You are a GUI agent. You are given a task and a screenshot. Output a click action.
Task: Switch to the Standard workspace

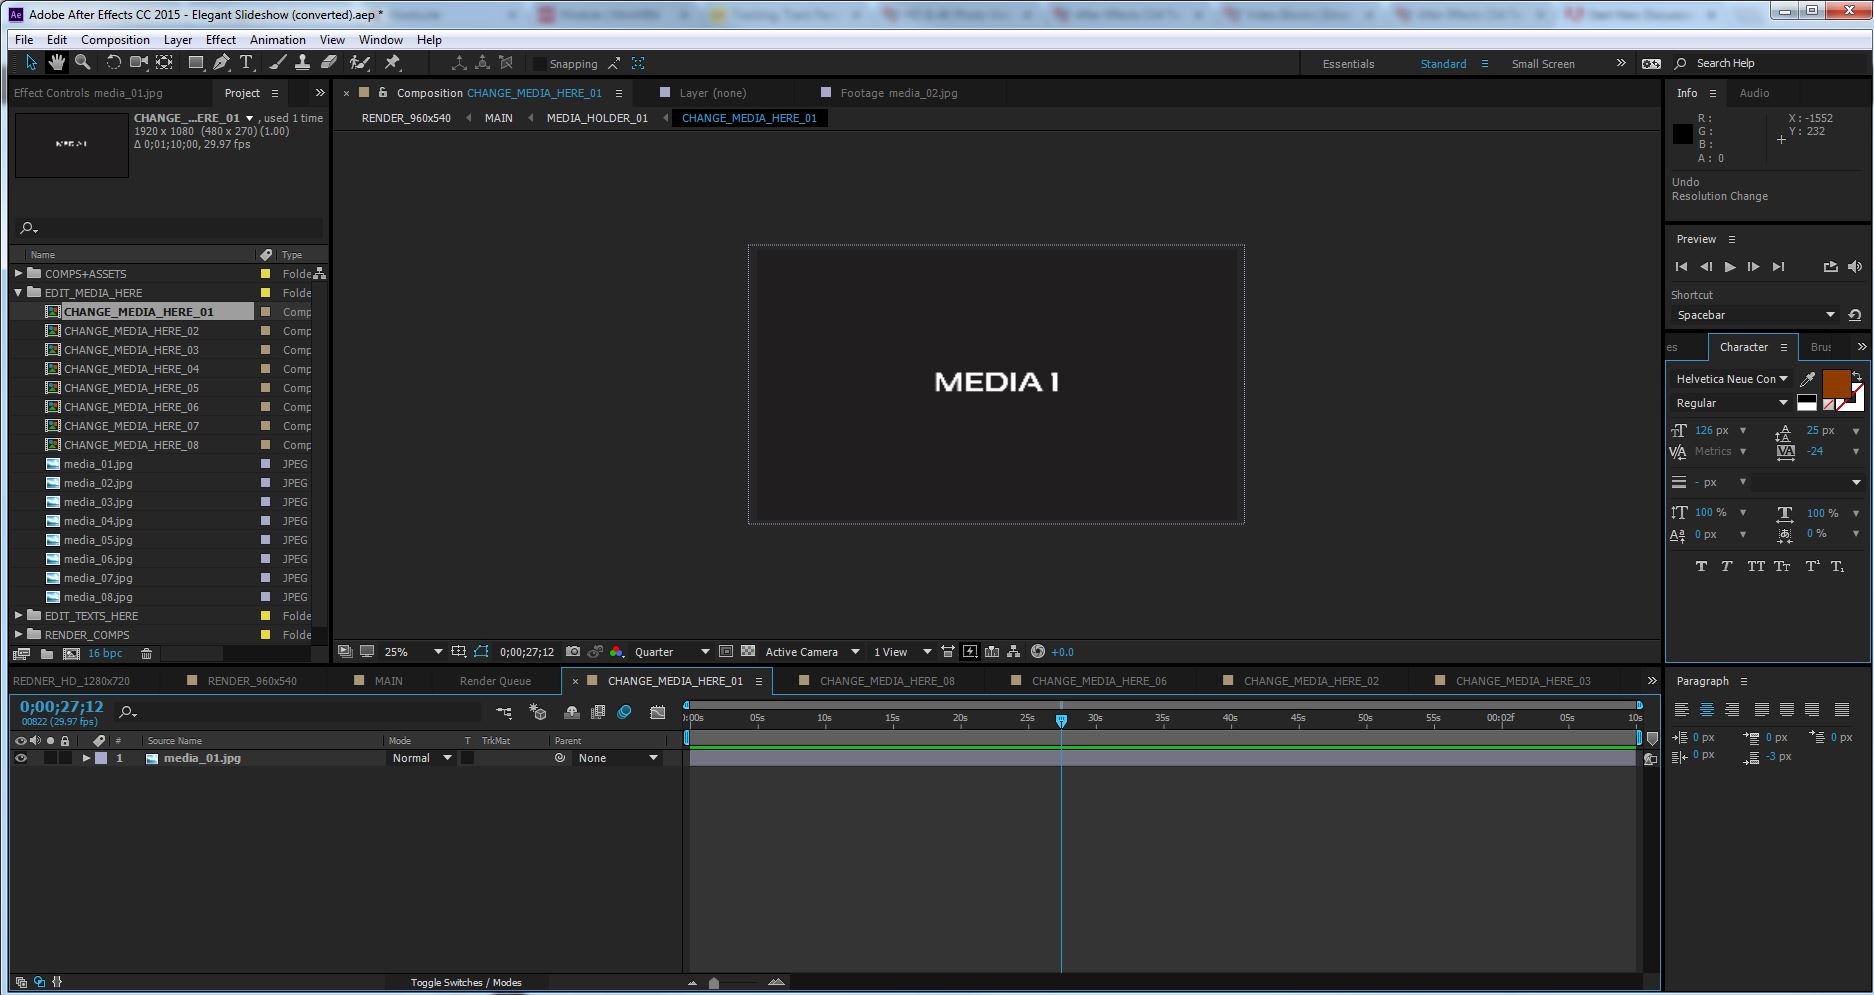pyautogui.click(x=1443, y=63)
